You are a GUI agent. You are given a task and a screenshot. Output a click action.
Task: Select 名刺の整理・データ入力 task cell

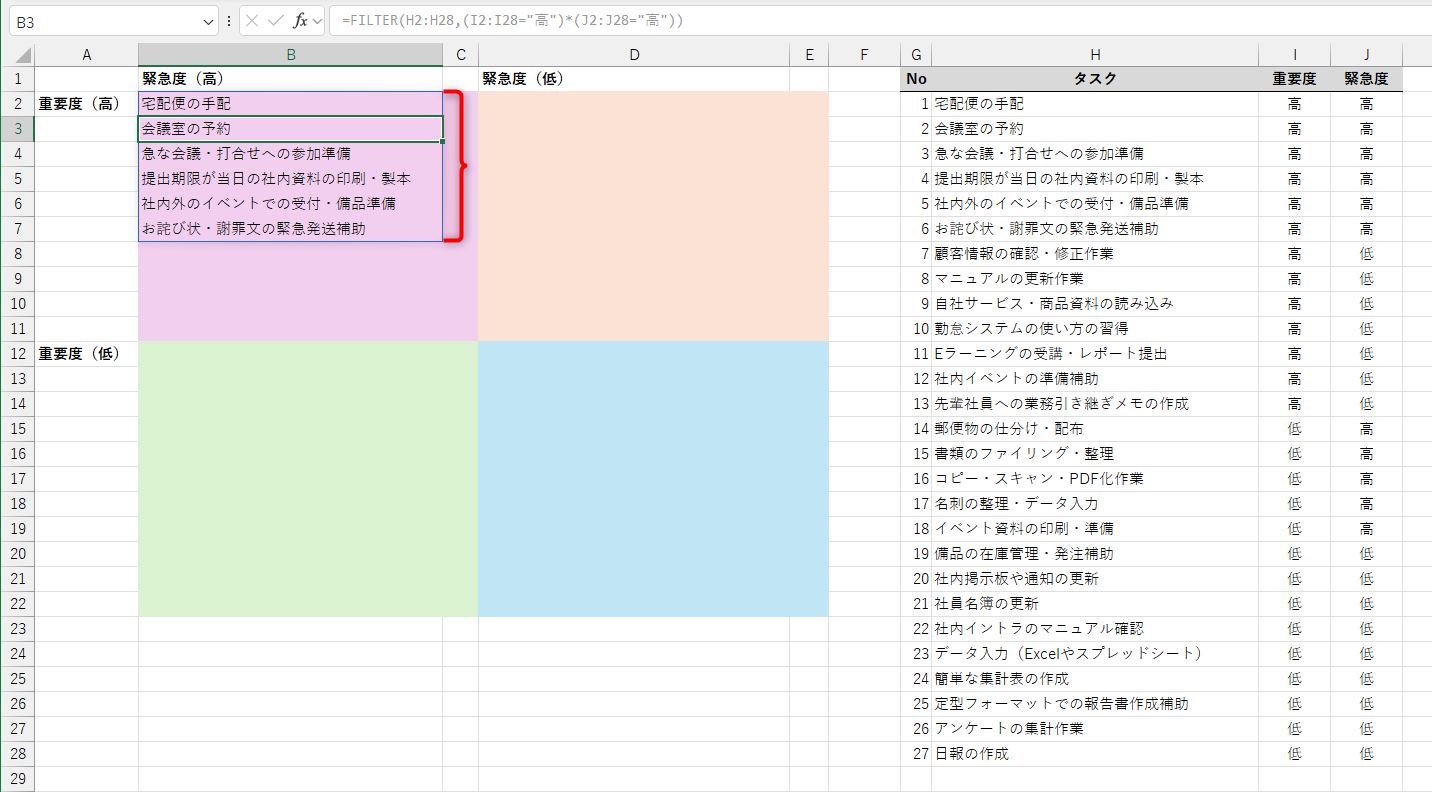(1095, 504)
